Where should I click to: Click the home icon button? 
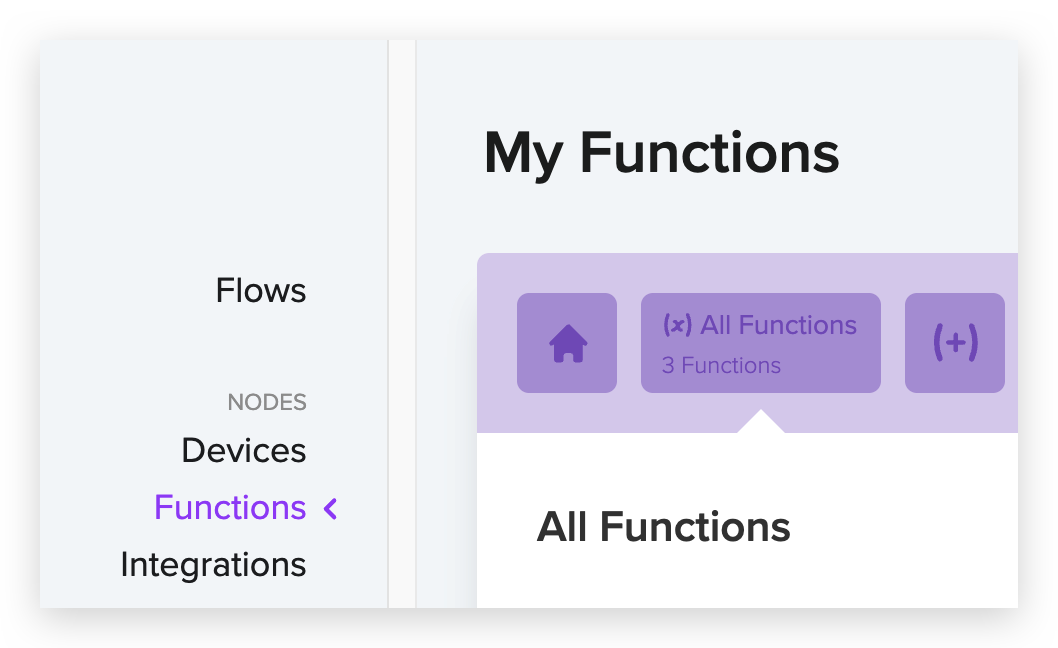pos(567,343)
